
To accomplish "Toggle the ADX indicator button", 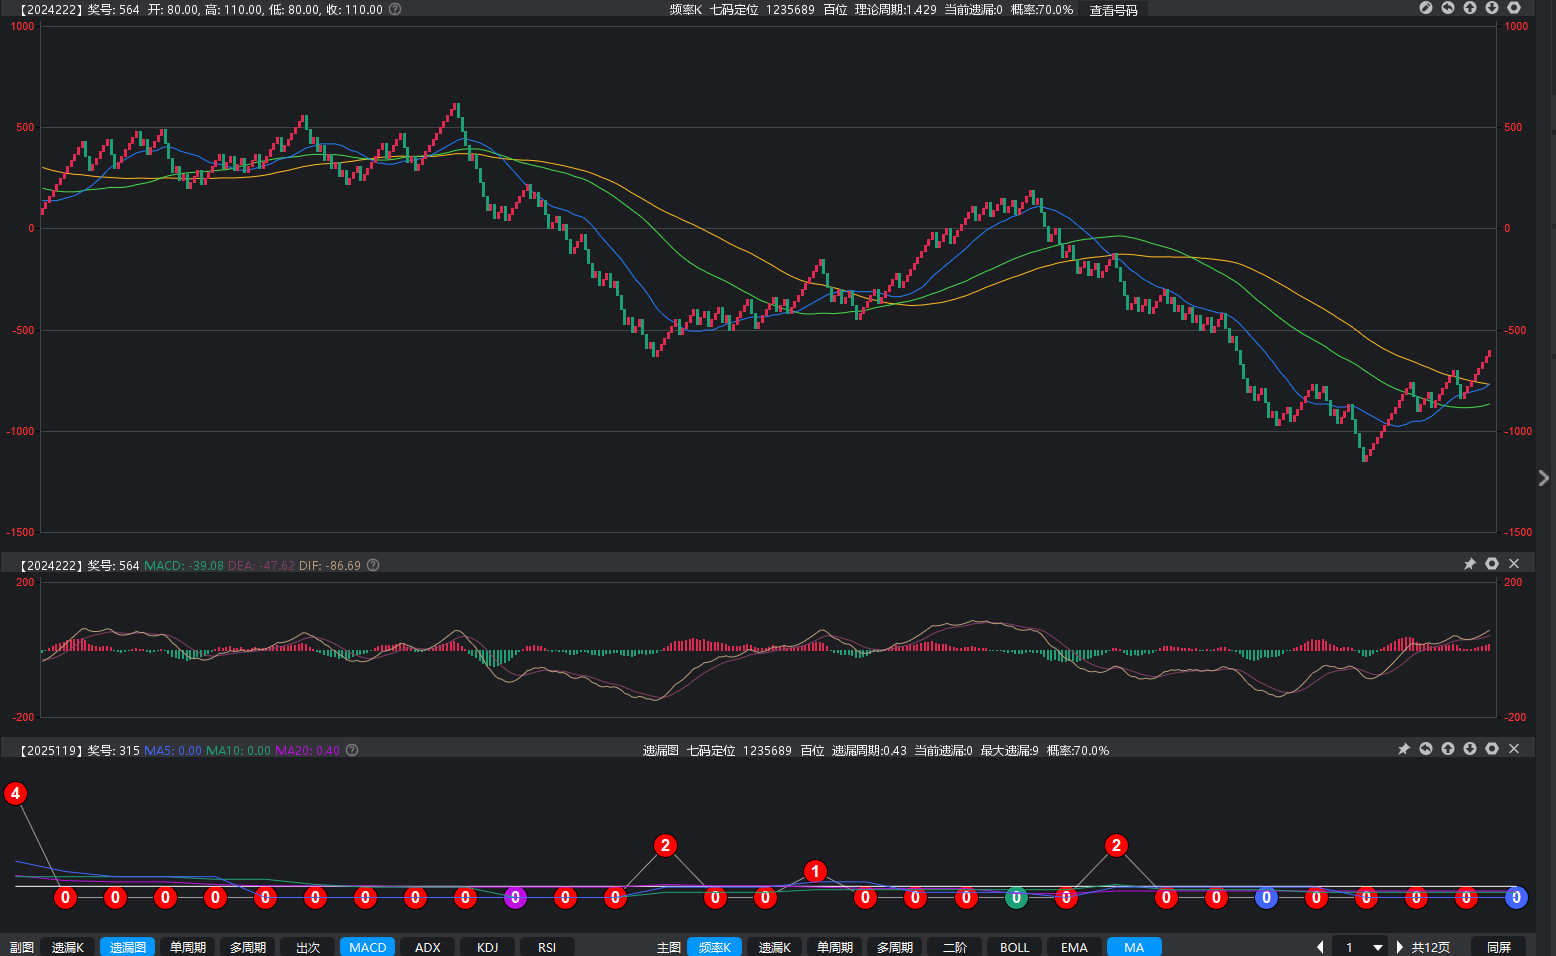I will pos(428,947).
